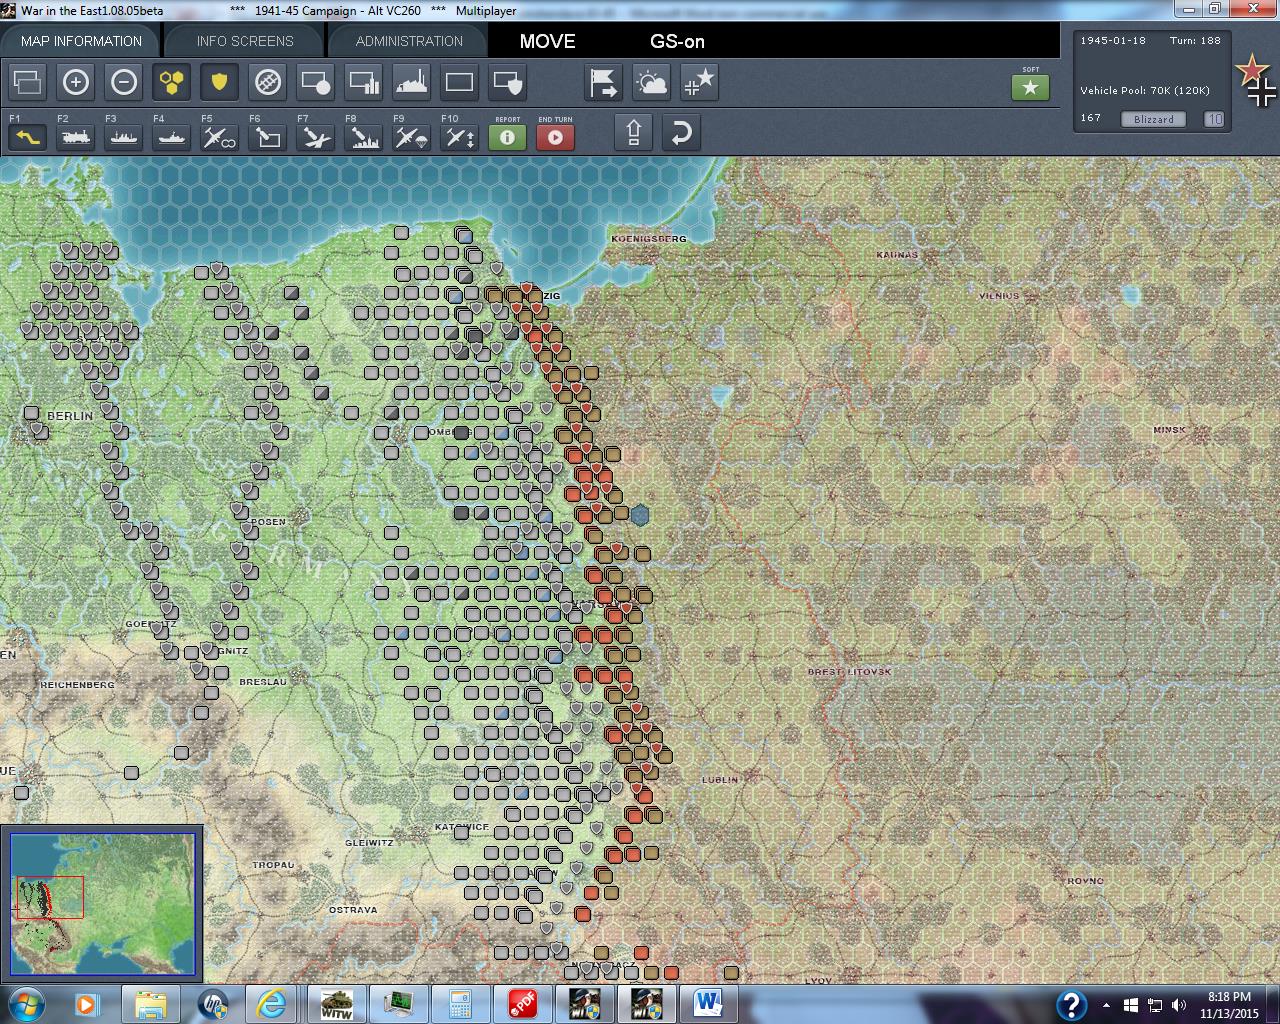Open Windows Start button
The width and height of the screenshot is (1280, 1024).
click(24, 1003)
